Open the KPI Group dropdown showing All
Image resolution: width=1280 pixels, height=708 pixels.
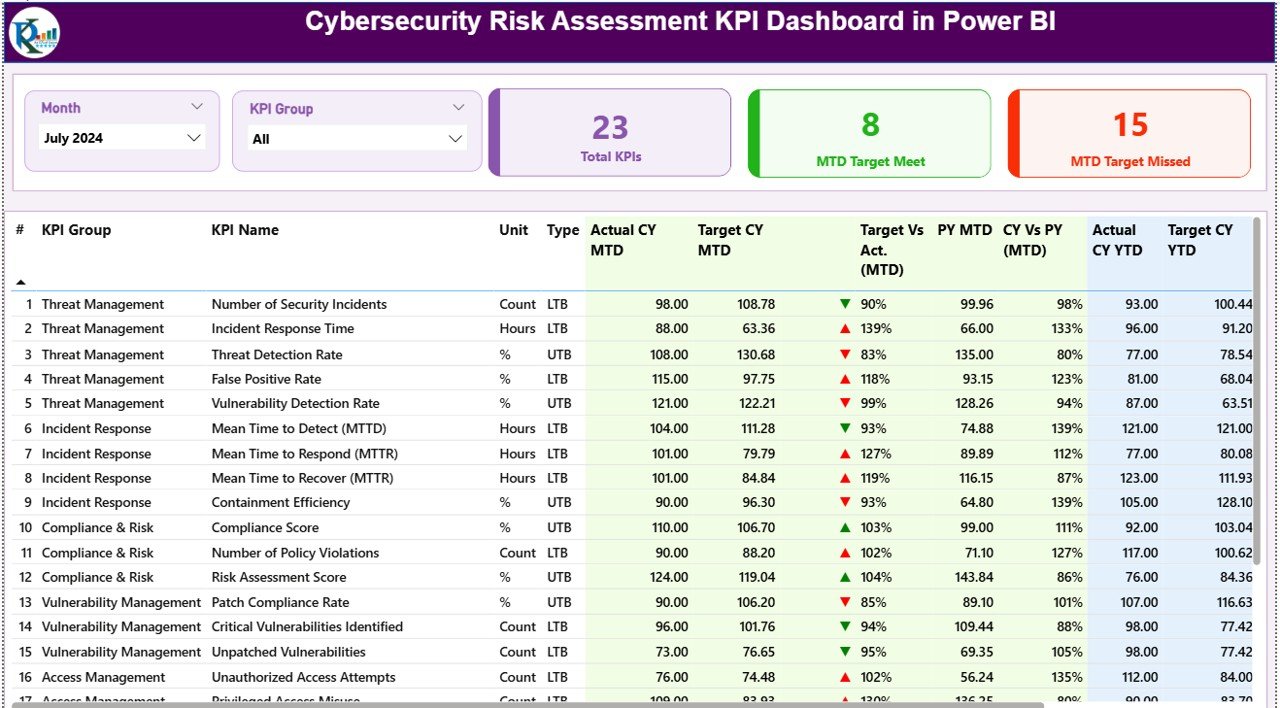pyautogui.click(x=355, y=139)
